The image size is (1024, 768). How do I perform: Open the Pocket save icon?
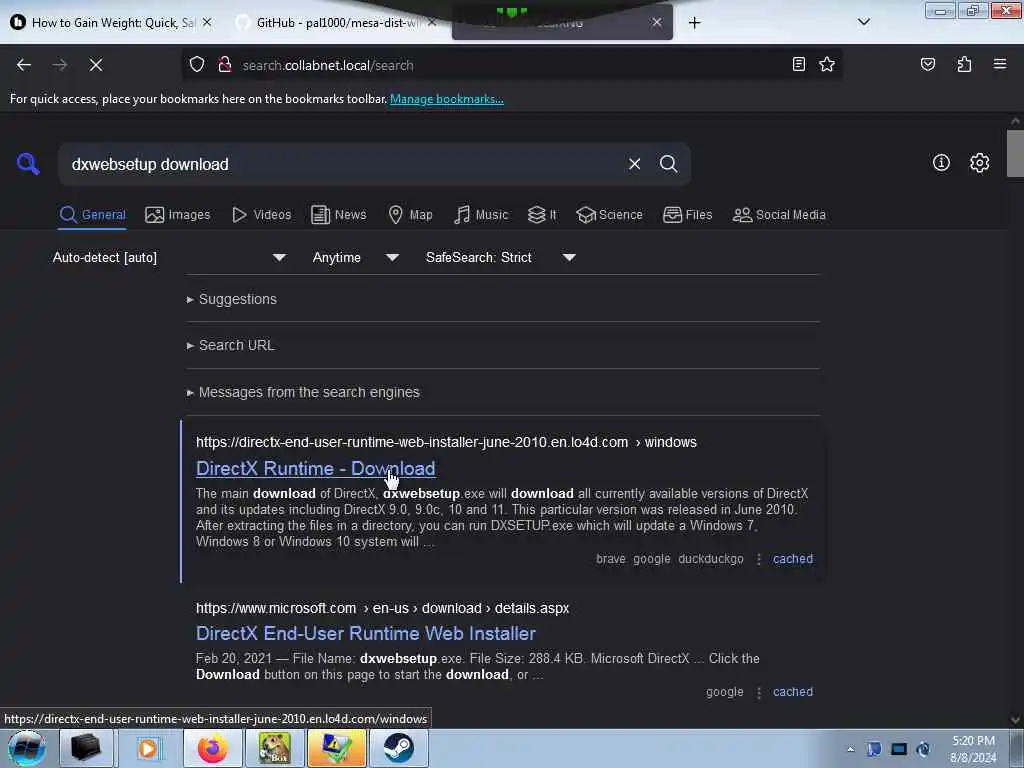pos(927,65)
